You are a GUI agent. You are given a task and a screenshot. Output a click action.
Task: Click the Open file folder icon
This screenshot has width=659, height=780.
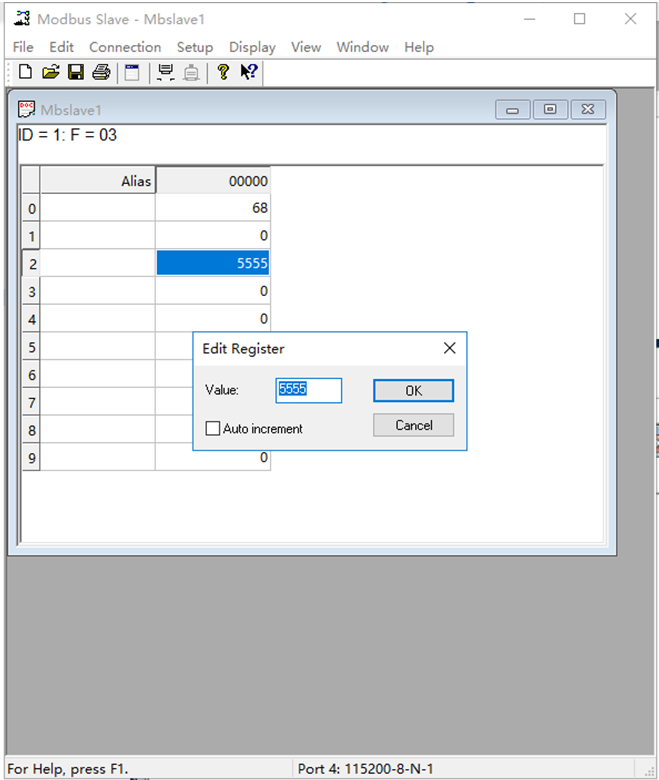pyautogui.click(x=50, y=72)
